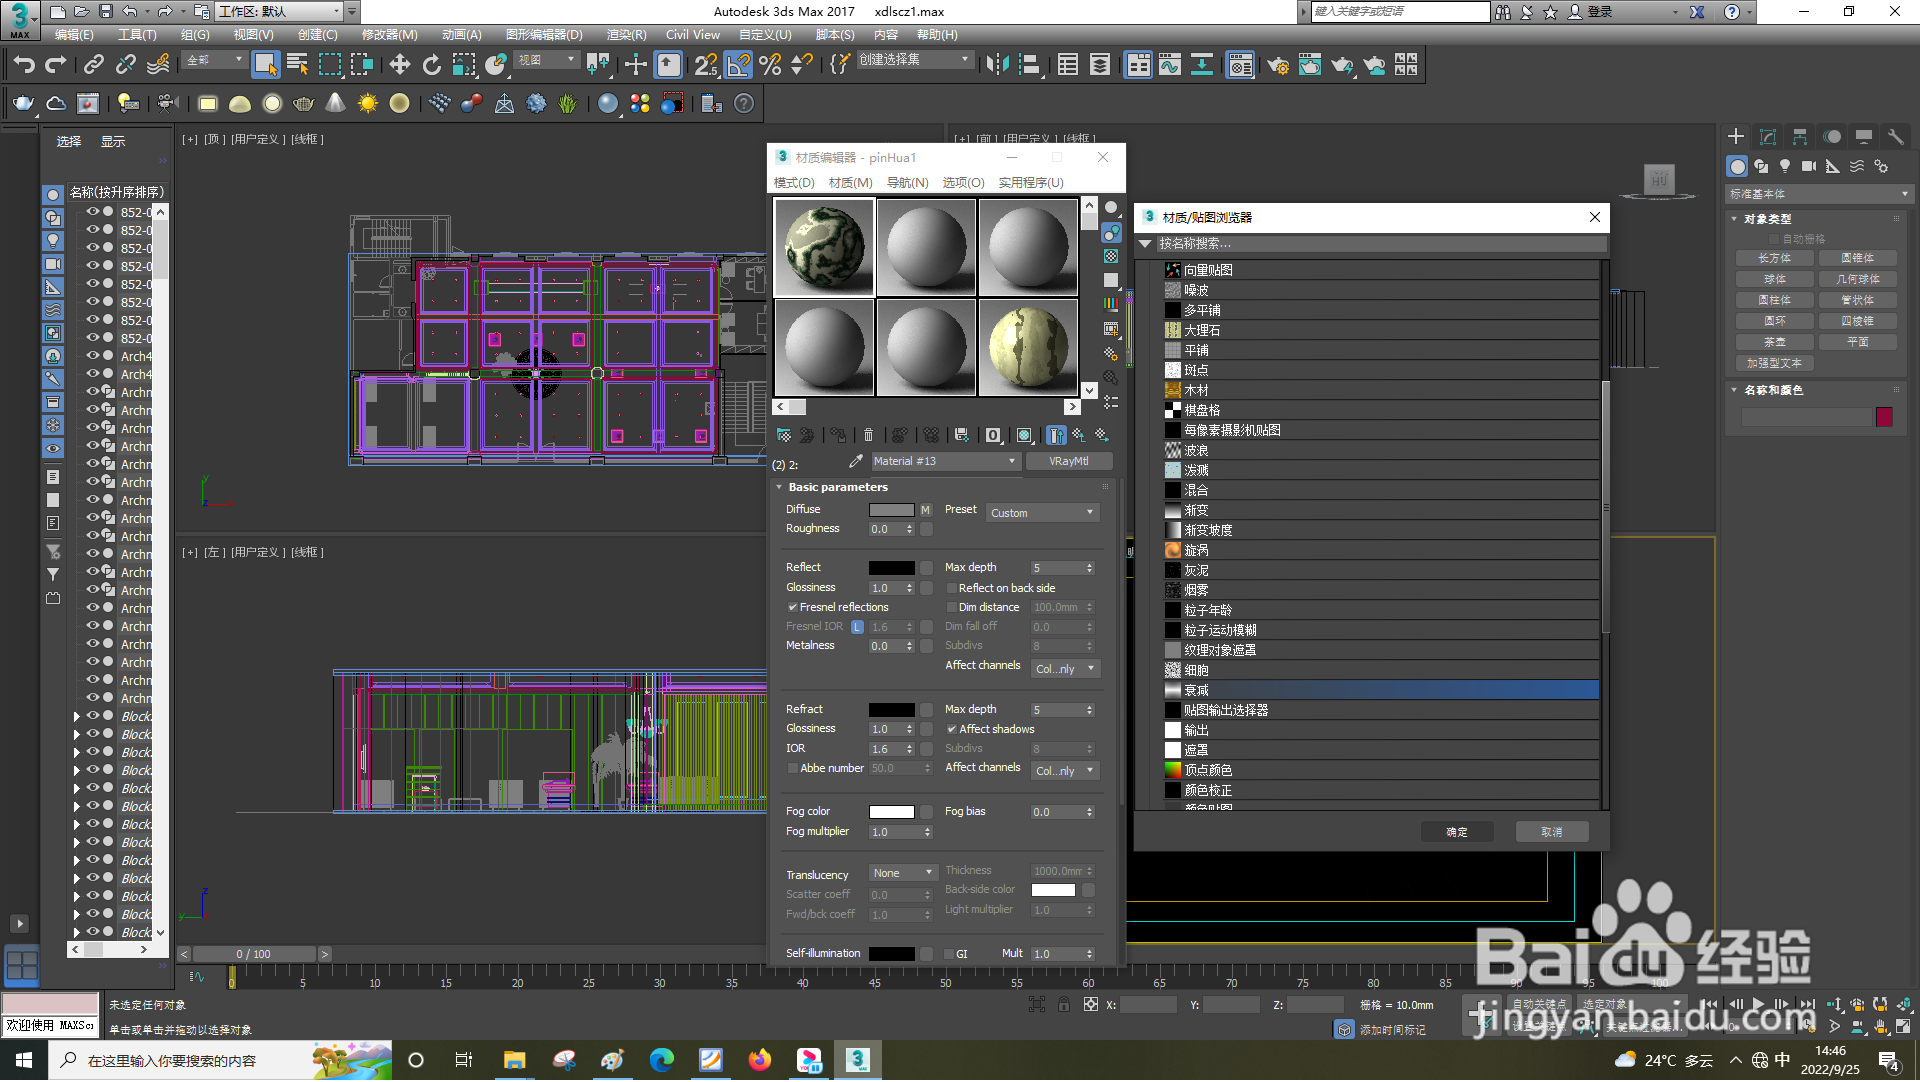Switch to the Cameras creation category
This screenshot has width=1920, height=1082.
point(1809,166)
